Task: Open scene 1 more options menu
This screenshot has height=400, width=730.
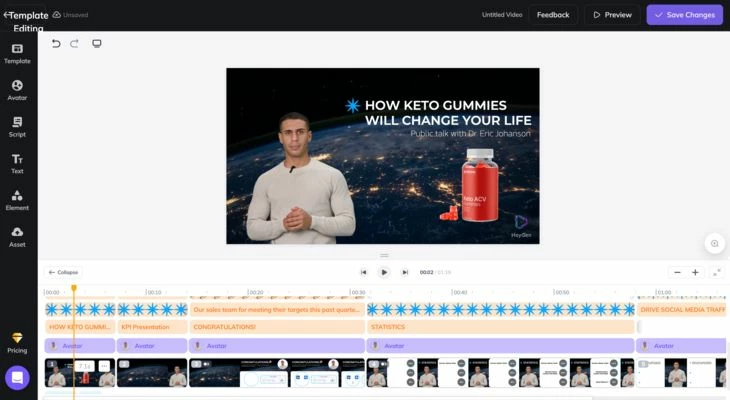Action: tap(104, 366)
